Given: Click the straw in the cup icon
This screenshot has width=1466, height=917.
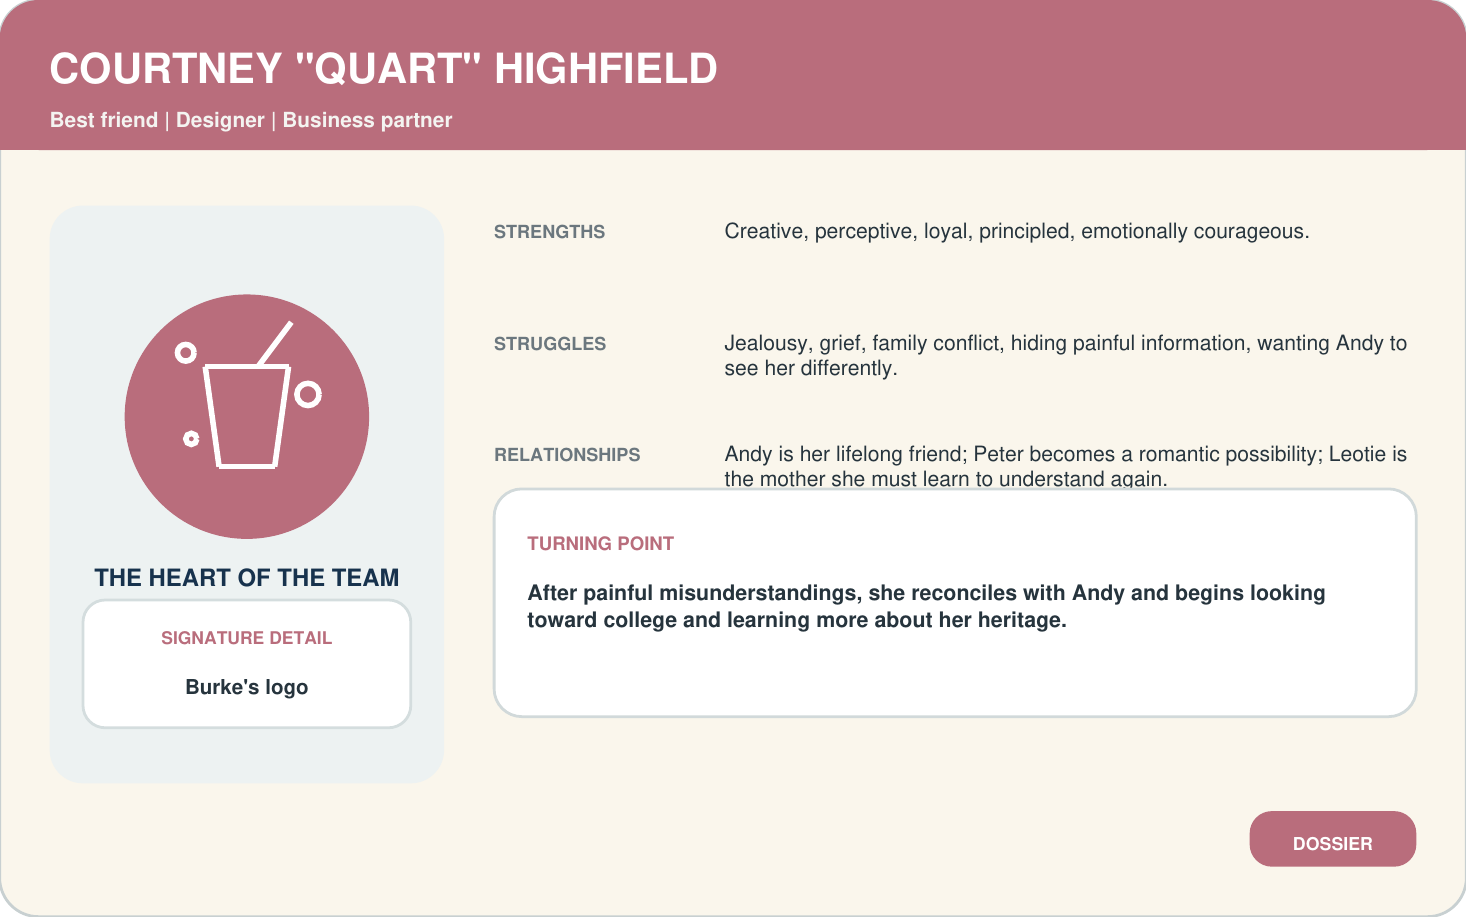Looking at the screenshot, I should [275, 343].
